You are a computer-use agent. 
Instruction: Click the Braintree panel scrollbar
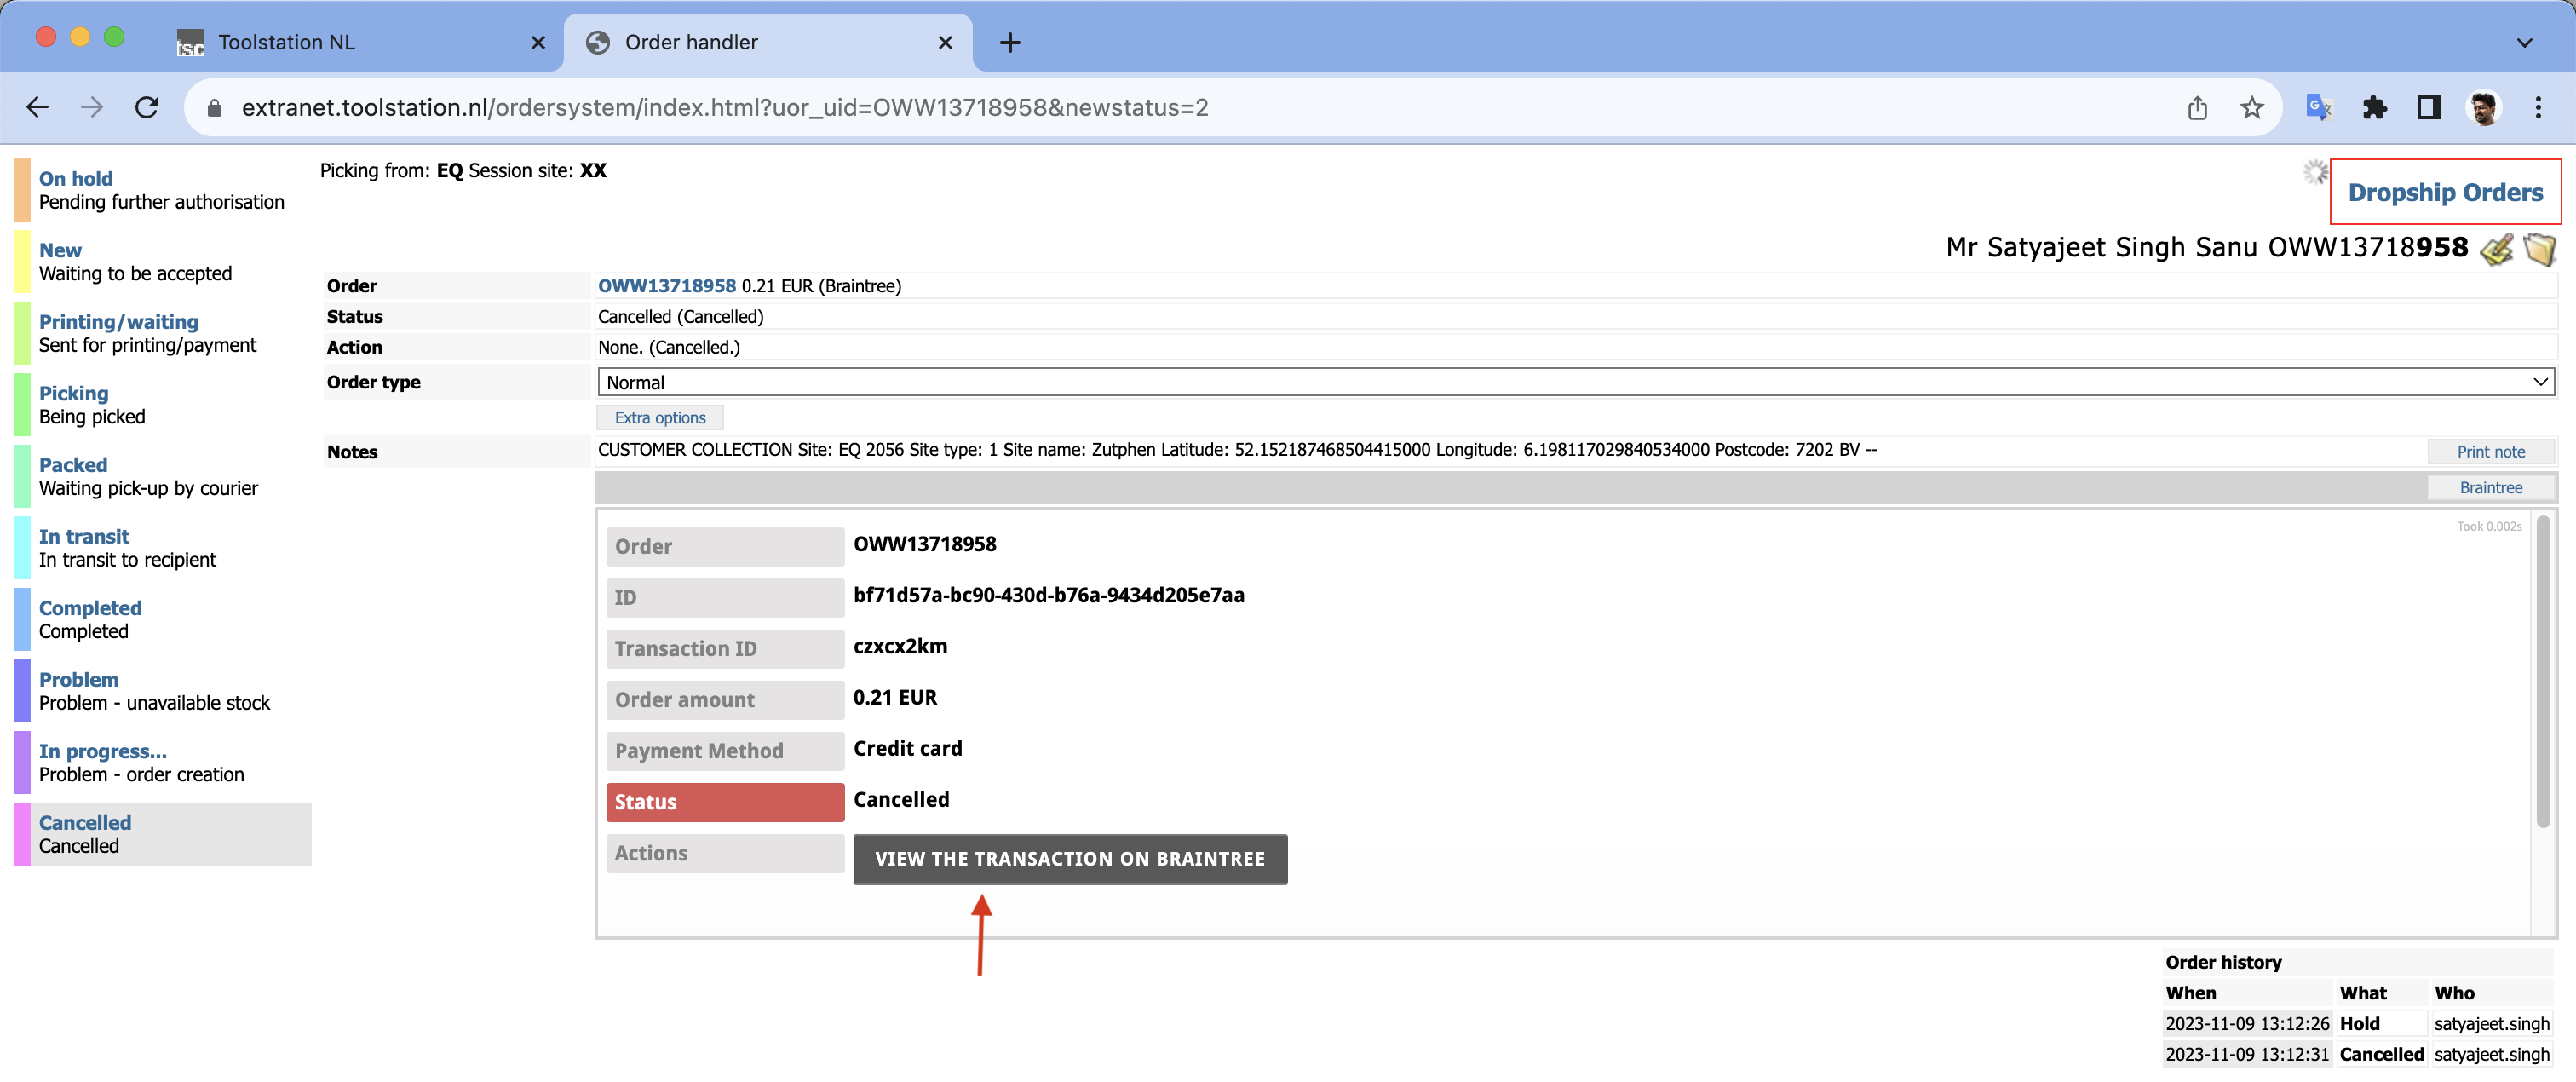coord(2542,672)
